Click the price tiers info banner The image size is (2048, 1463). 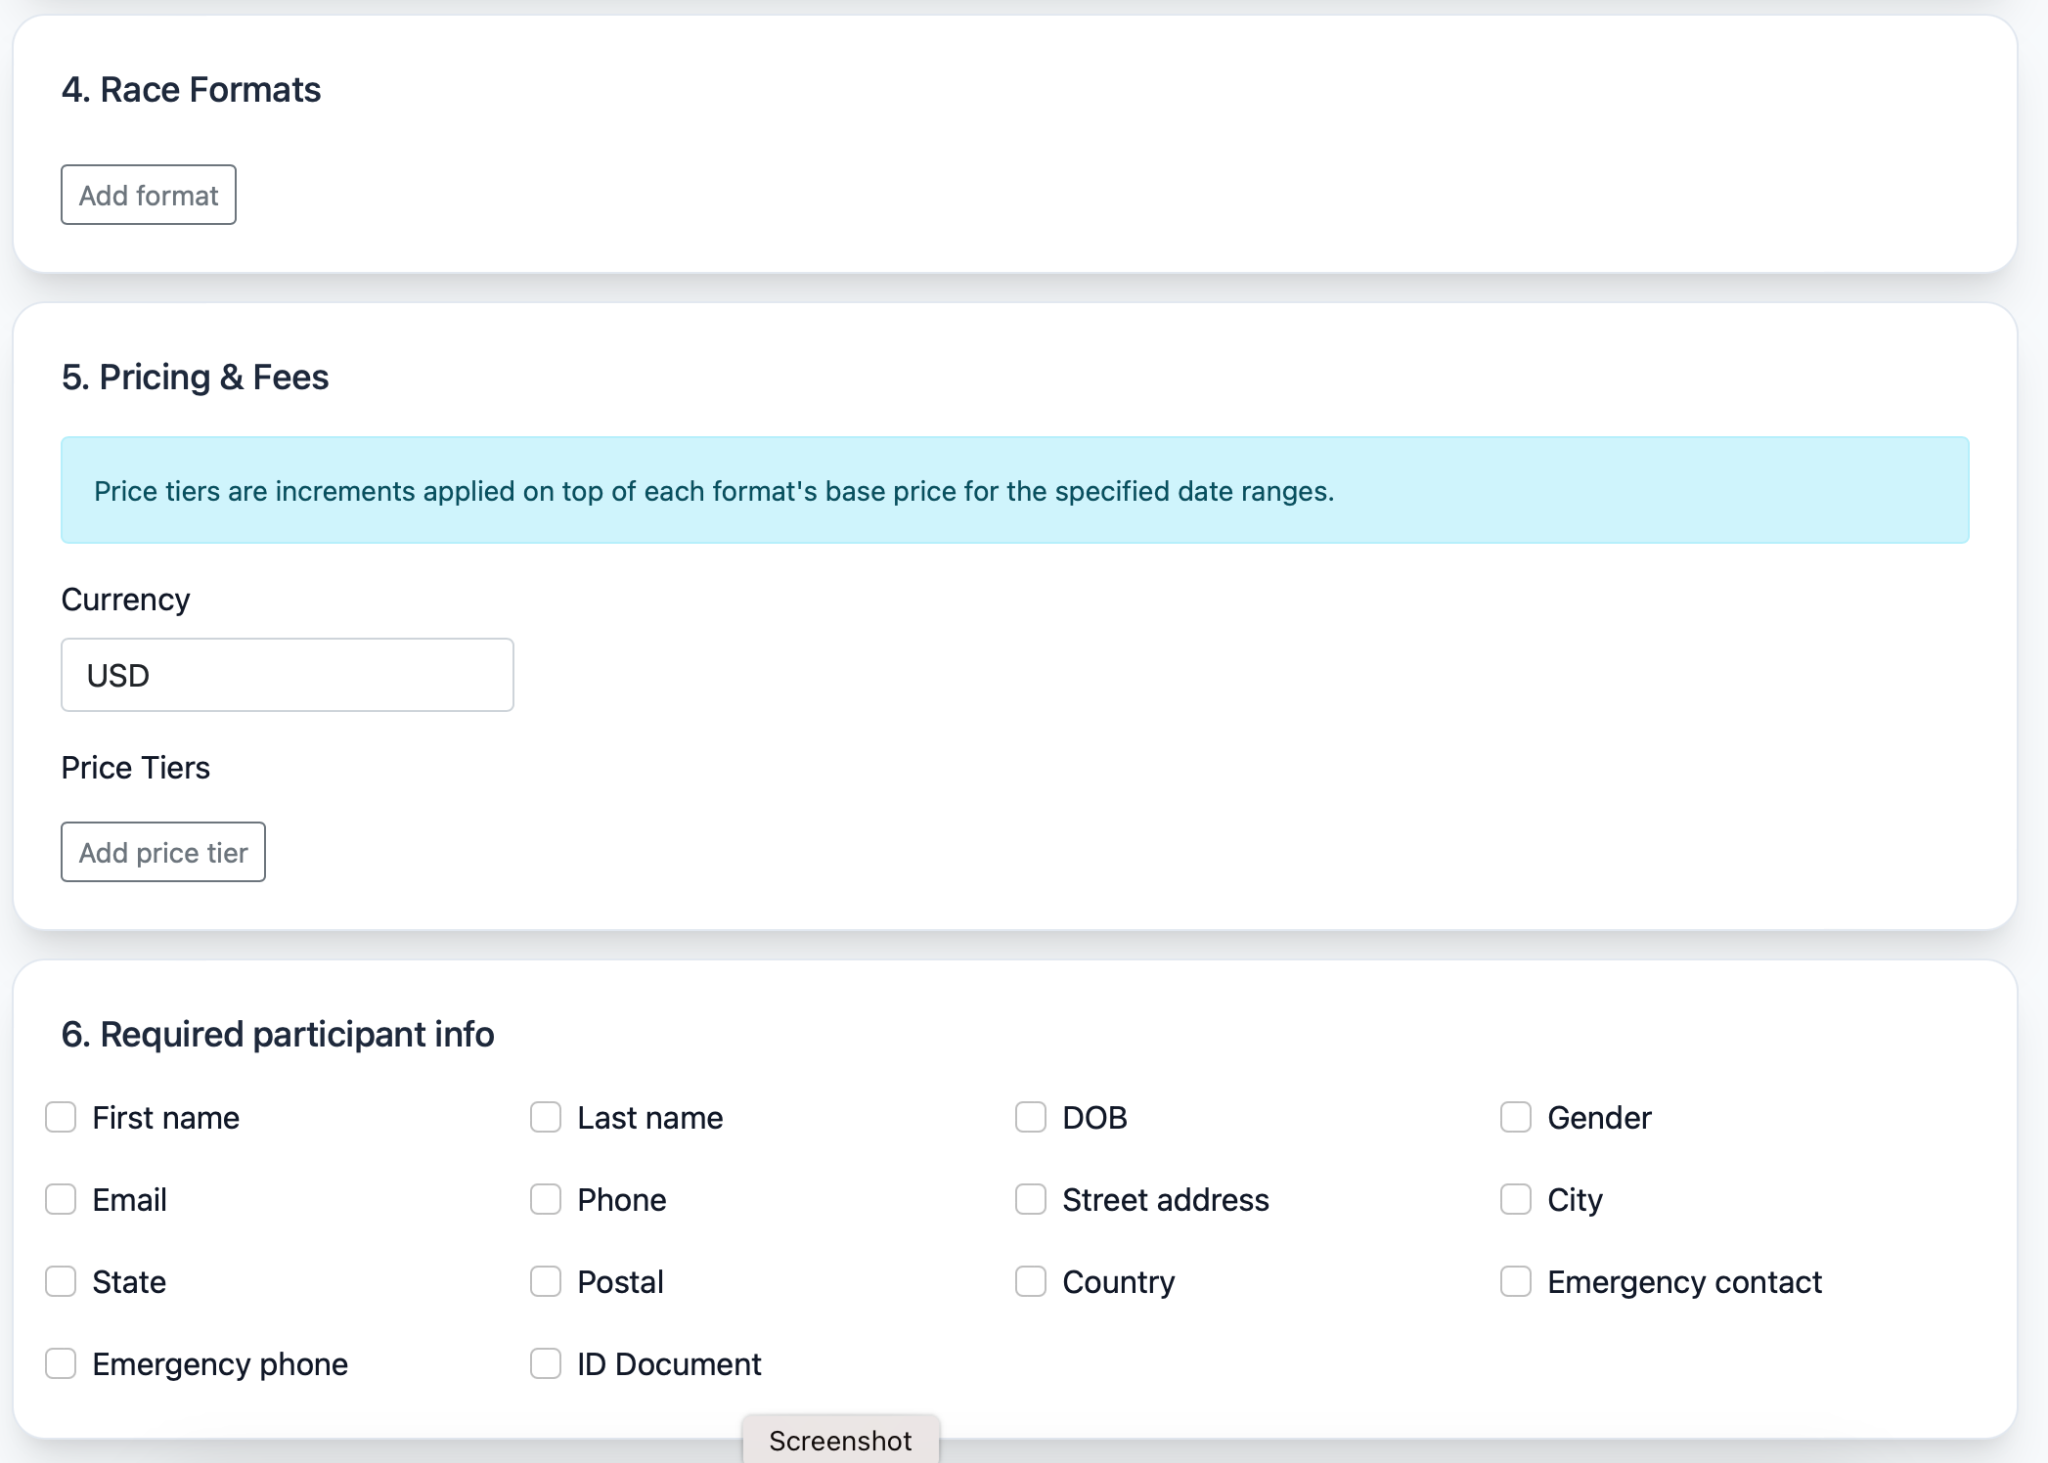1014,490
